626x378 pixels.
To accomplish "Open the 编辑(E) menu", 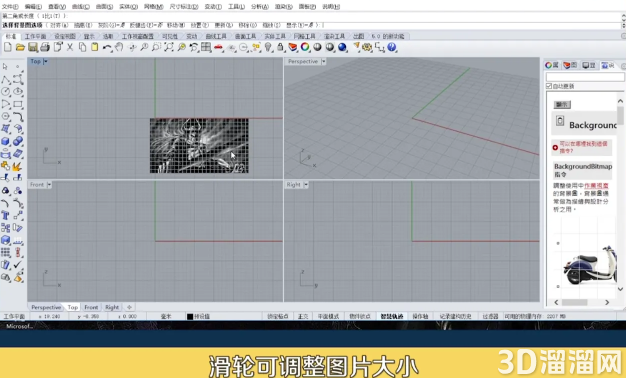I will [33, 6].
